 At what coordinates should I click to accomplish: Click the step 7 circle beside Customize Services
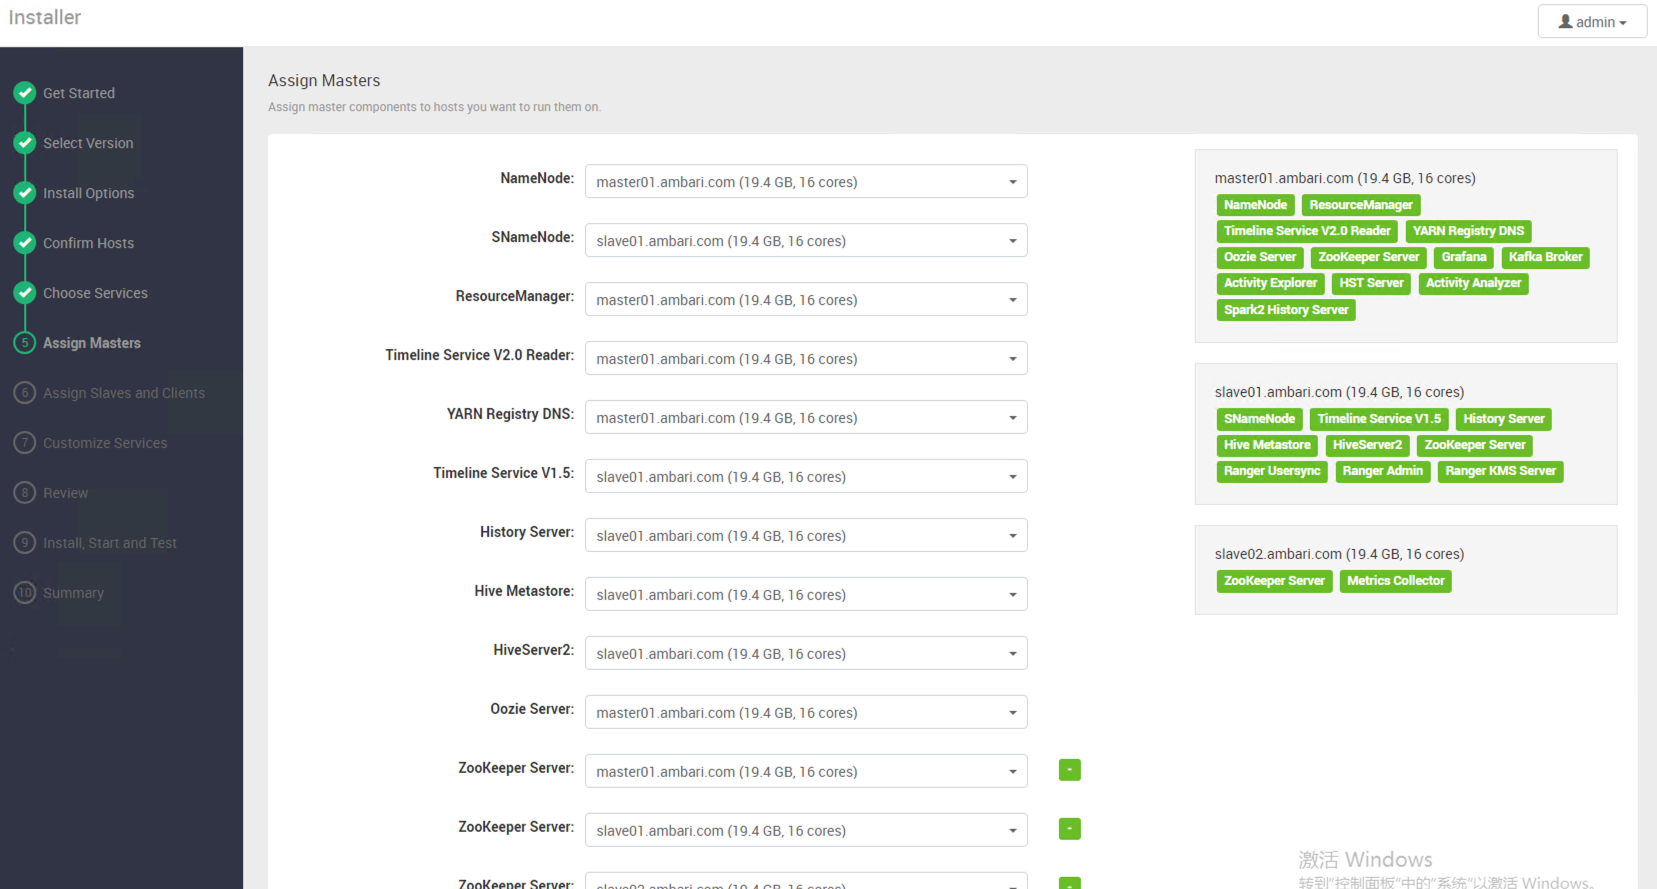(25, 443)
